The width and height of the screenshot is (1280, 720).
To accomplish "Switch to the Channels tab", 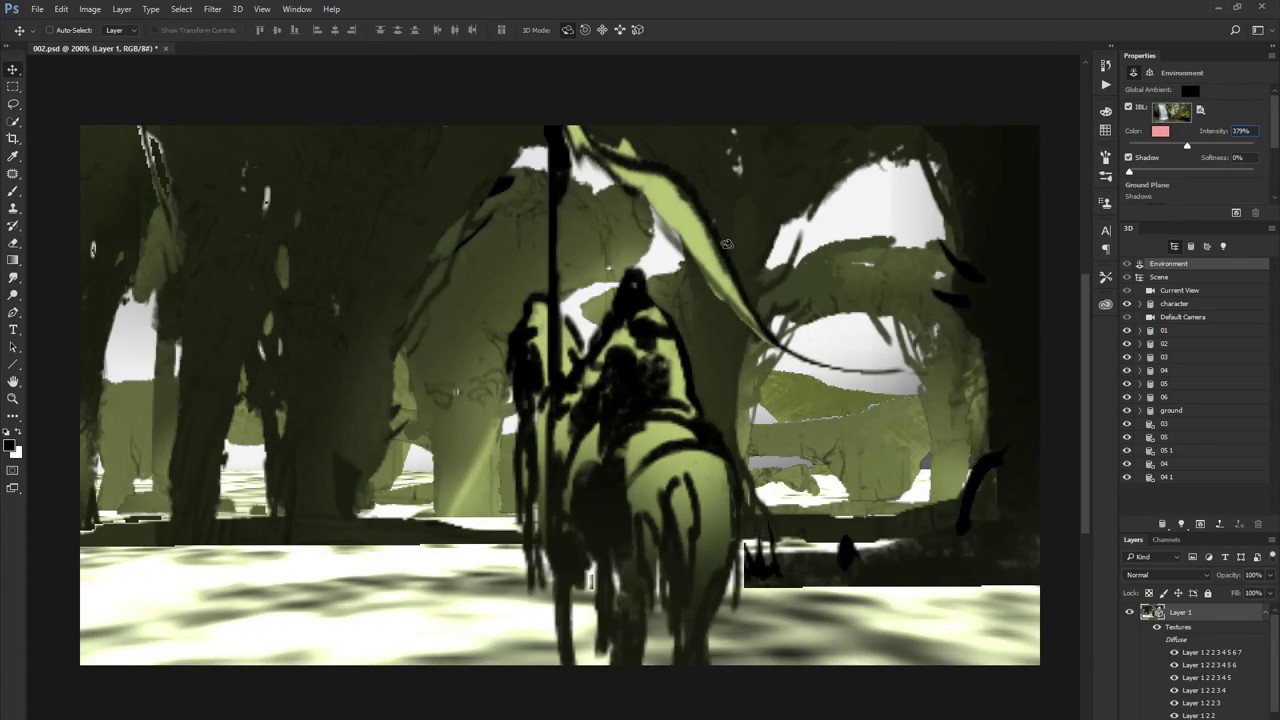I will pos(1165,539).
